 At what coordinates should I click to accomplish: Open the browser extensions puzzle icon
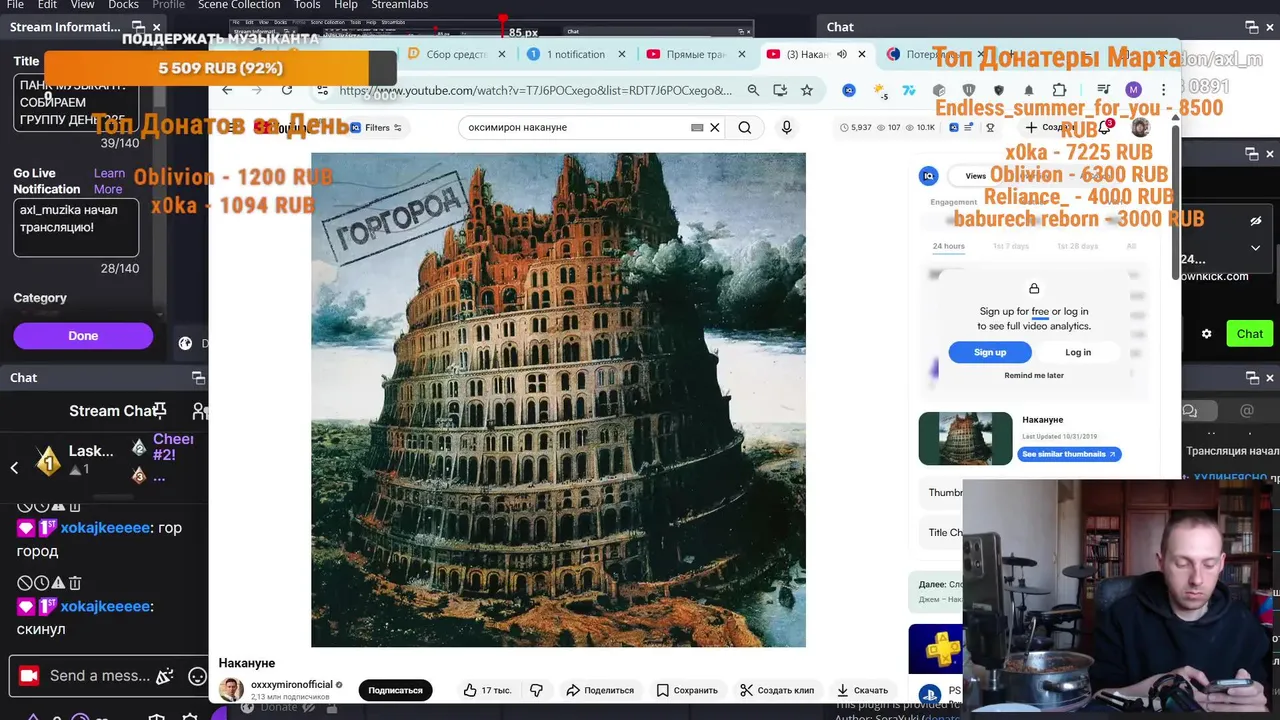point(1059,90)
